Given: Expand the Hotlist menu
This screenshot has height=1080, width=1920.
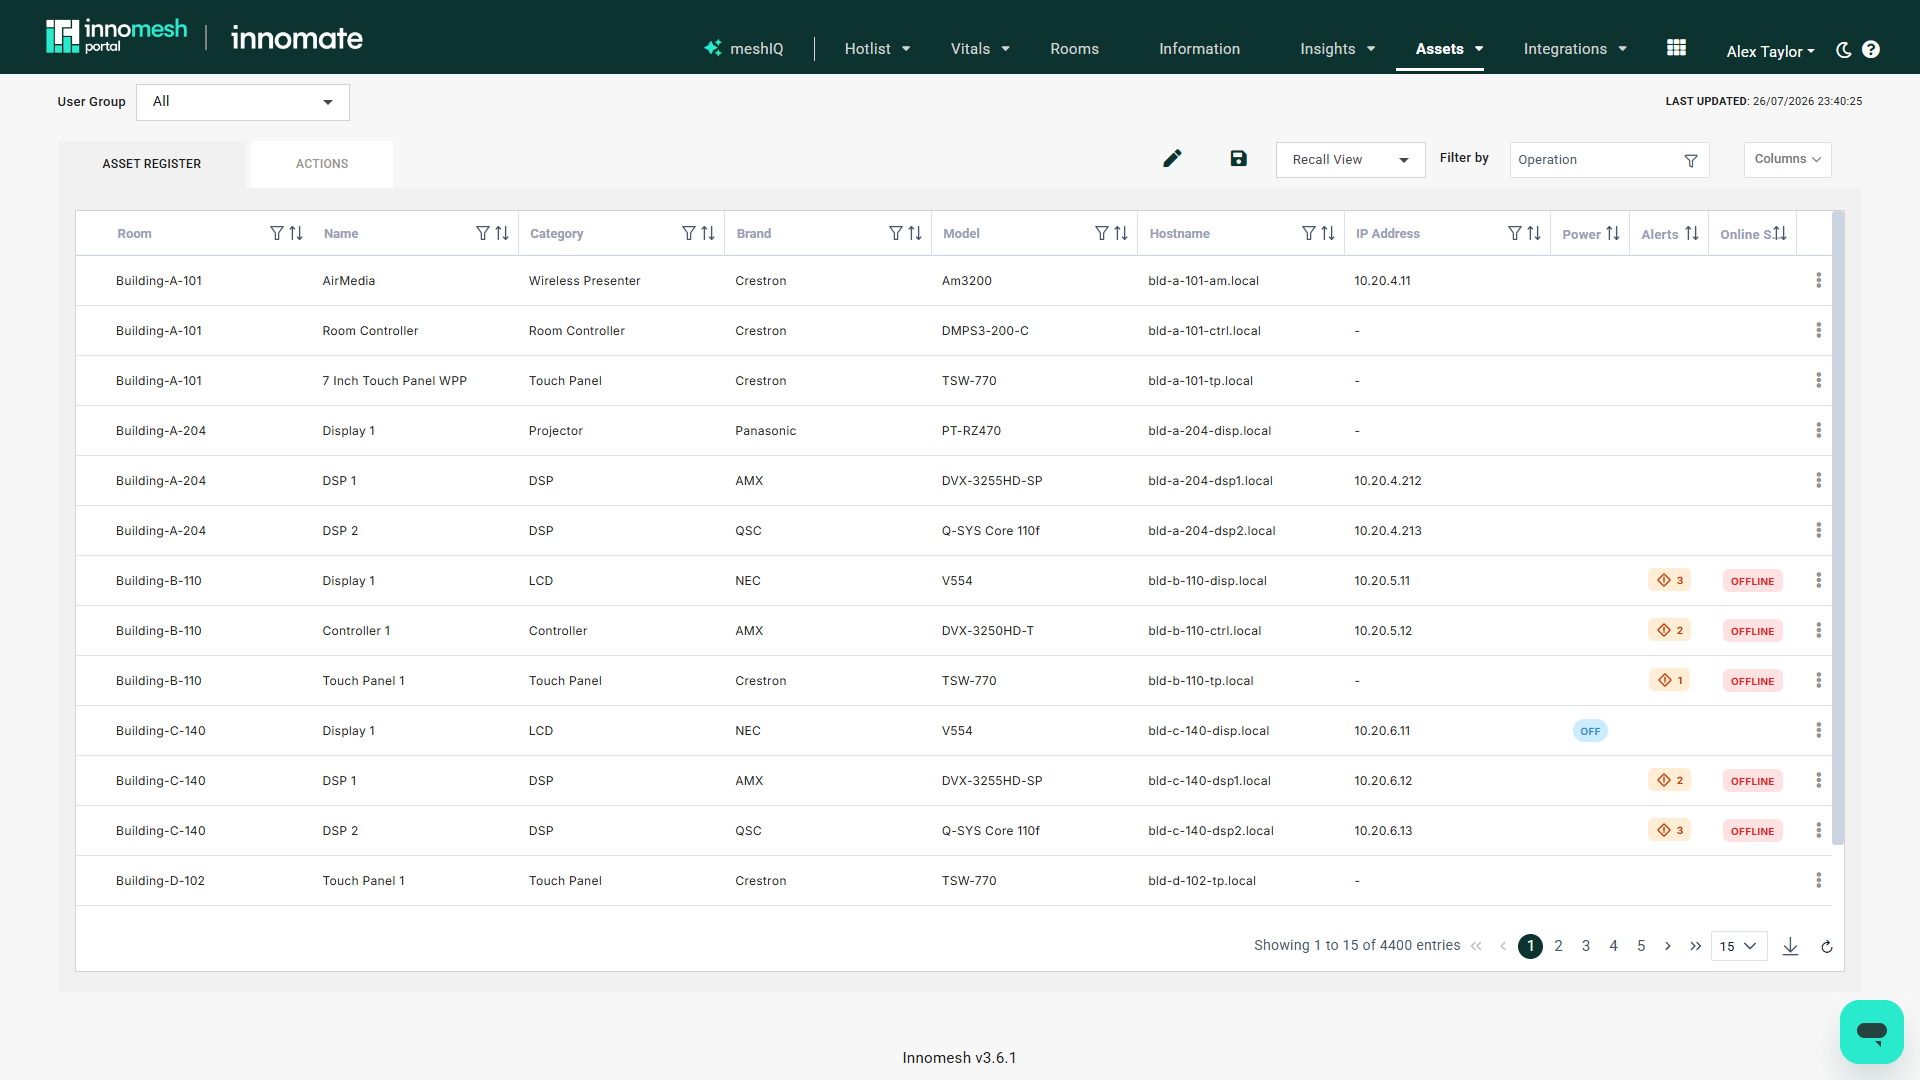Looking at the screenshot, I should point(877,49).
